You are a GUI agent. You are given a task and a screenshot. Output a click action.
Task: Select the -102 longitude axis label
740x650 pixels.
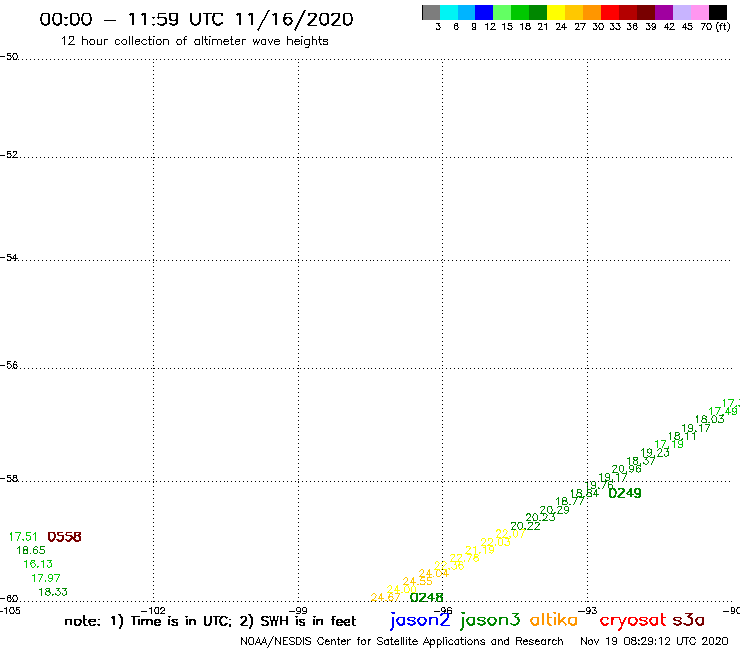tap(153, 611)
